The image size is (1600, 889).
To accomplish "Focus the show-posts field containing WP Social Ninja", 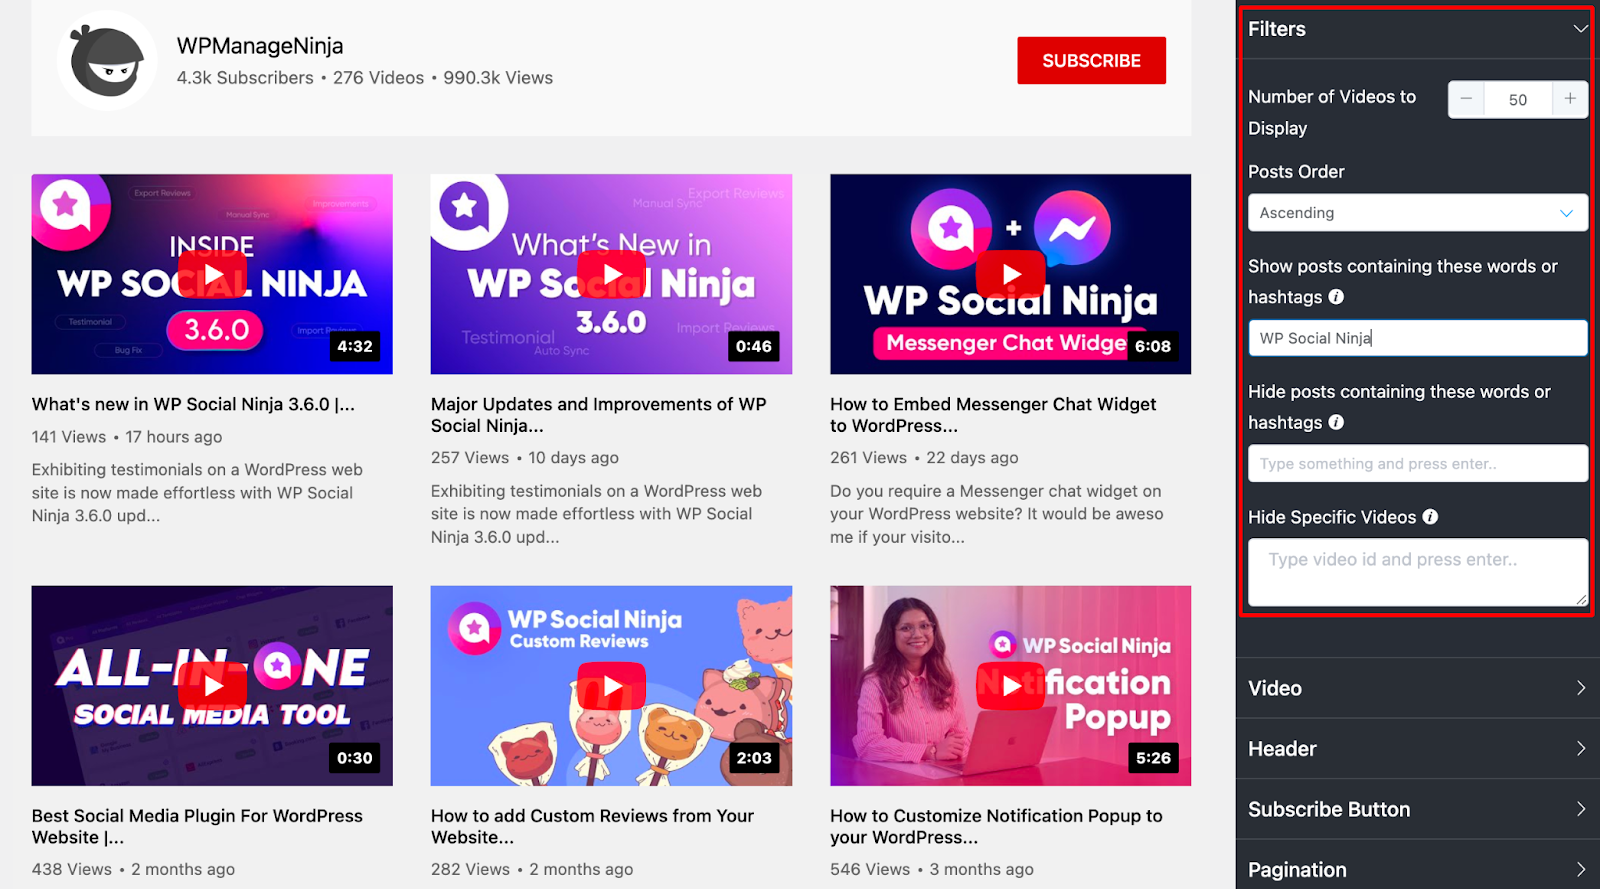I will coord(1418,338).
